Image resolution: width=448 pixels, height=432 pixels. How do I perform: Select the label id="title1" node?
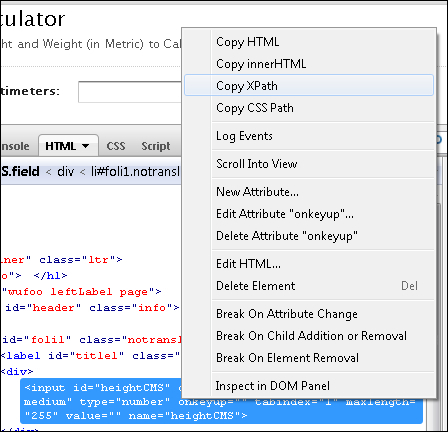(90, 356)
